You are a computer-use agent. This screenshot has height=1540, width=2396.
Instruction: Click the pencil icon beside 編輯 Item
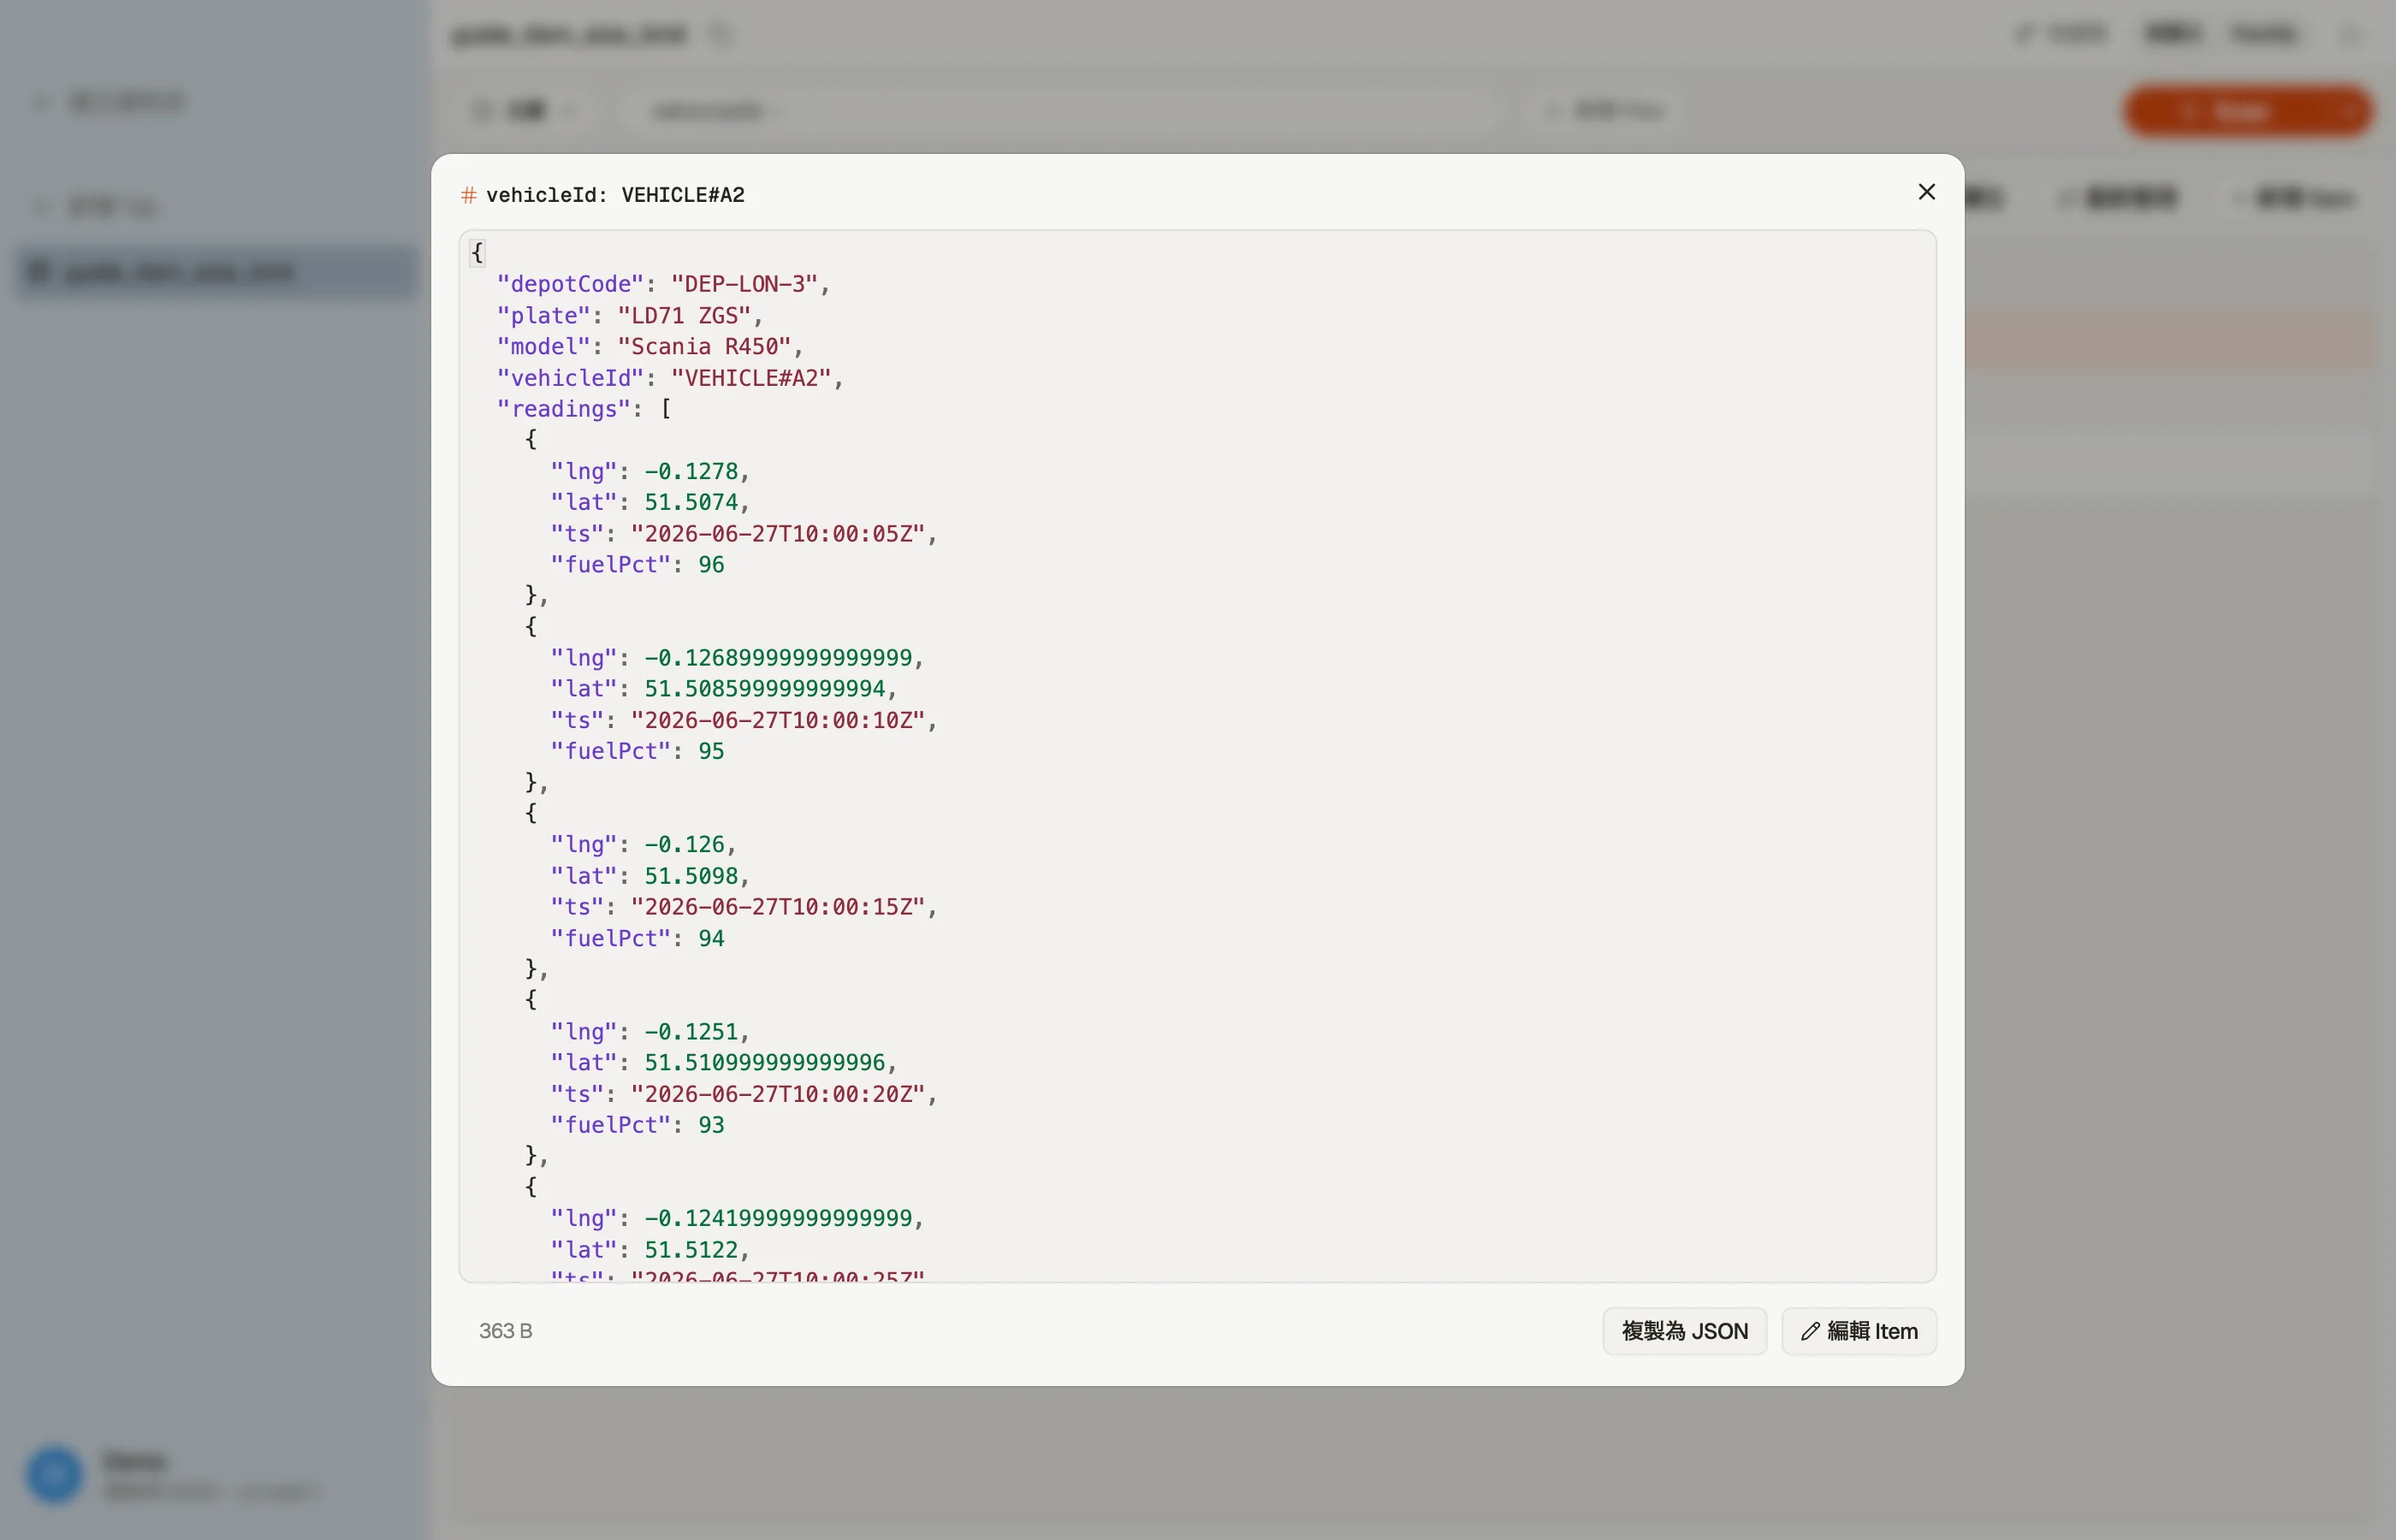coord(1809,1331)
